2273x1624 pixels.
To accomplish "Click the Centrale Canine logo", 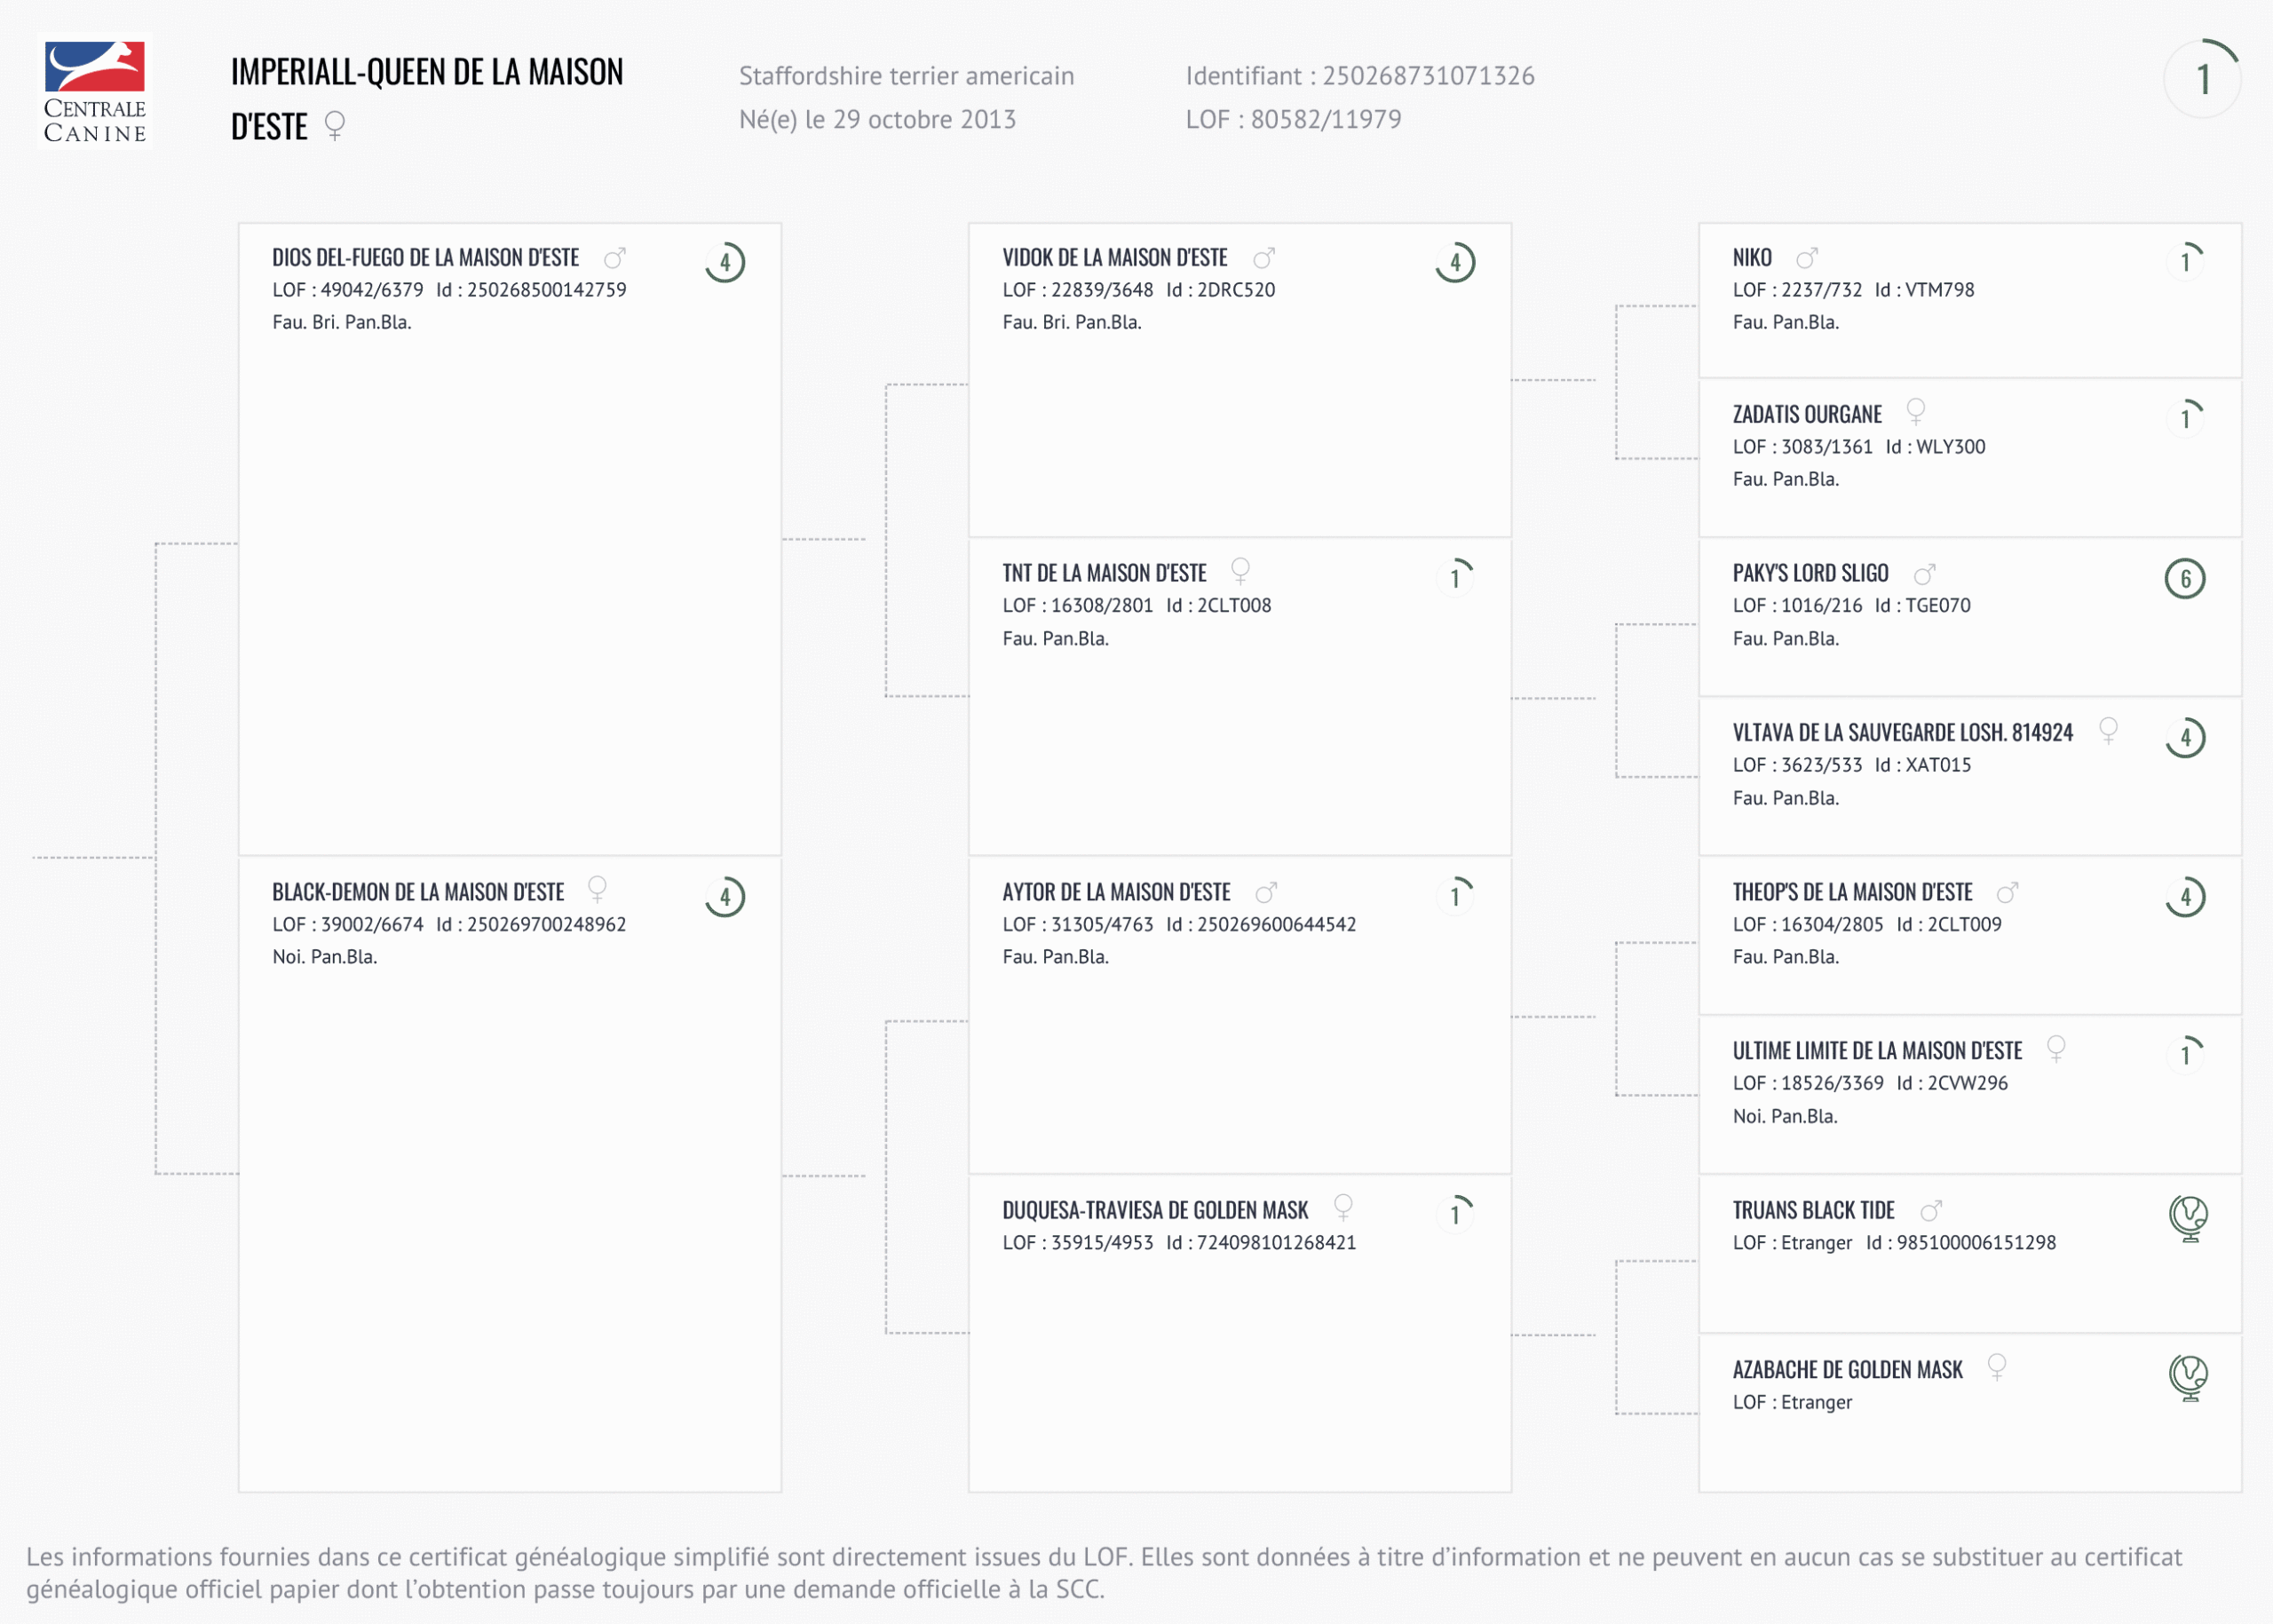I will click(x=95, y=92).
